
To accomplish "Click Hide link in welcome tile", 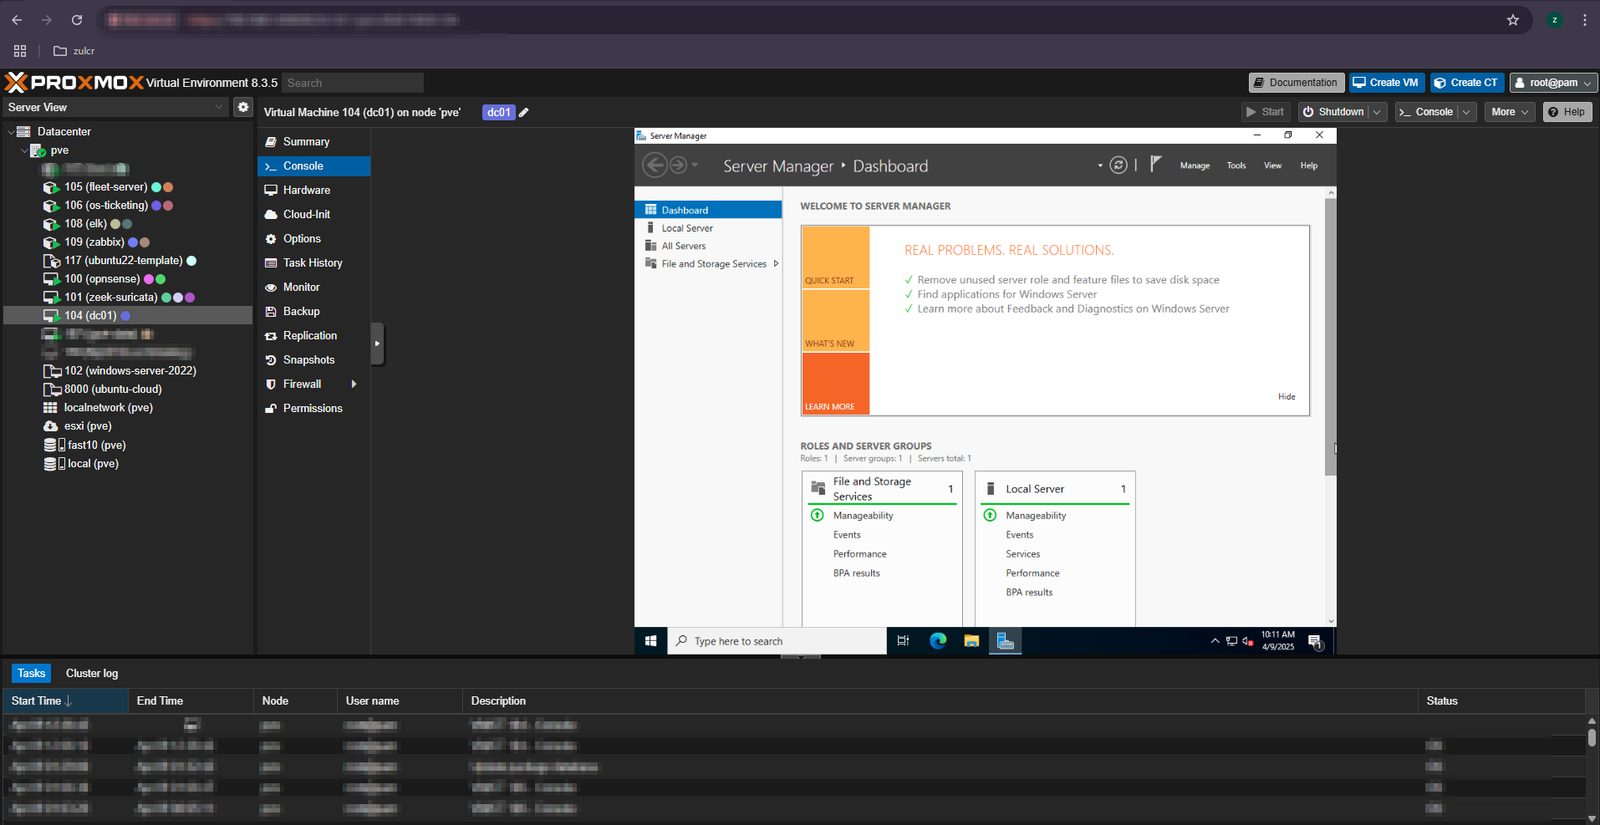I will click(x=1286, y=397).
